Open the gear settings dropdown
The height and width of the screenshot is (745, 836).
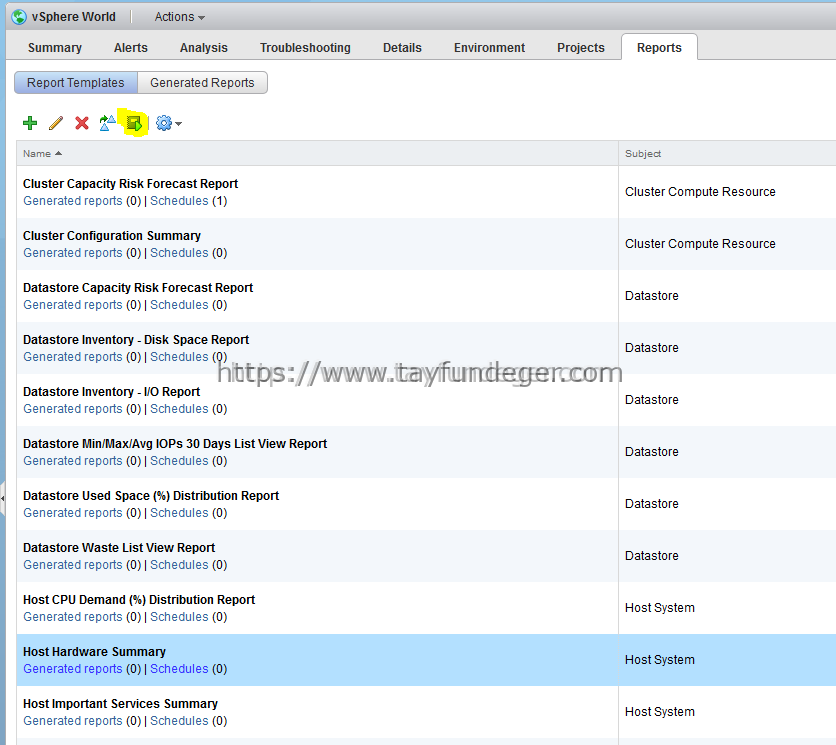click(168, 123)
